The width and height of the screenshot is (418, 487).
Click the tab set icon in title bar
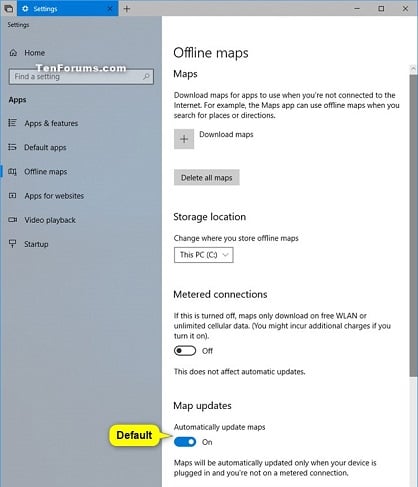pos(8,9)
